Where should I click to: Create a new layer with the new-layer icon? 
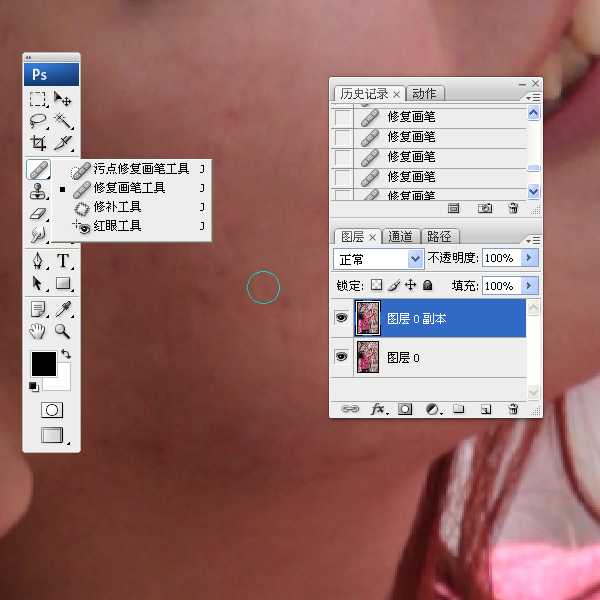coord(486,409)
